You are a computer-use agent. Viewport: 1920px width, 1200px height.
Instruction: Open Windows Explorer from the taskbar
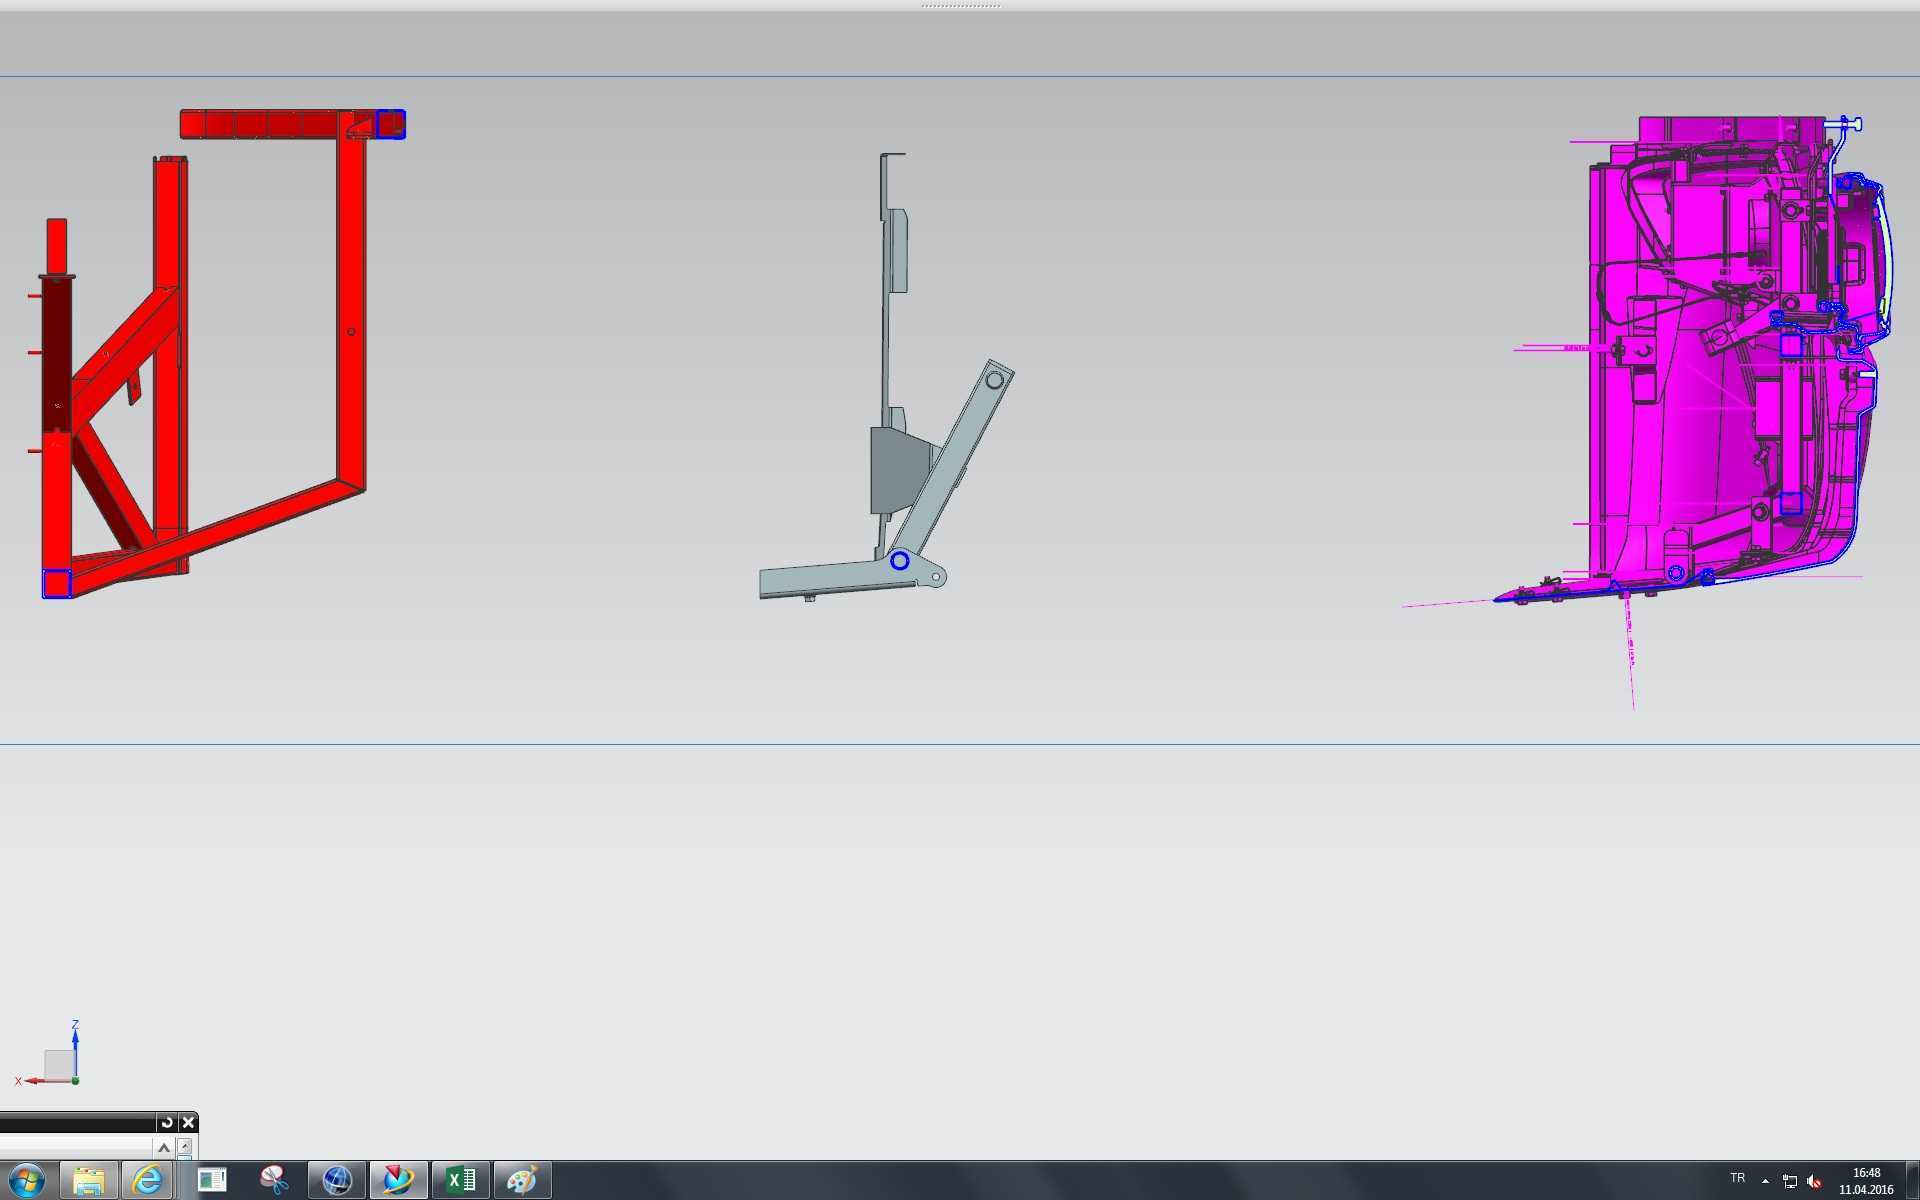pyautogui.click(x=89, y=1181)
